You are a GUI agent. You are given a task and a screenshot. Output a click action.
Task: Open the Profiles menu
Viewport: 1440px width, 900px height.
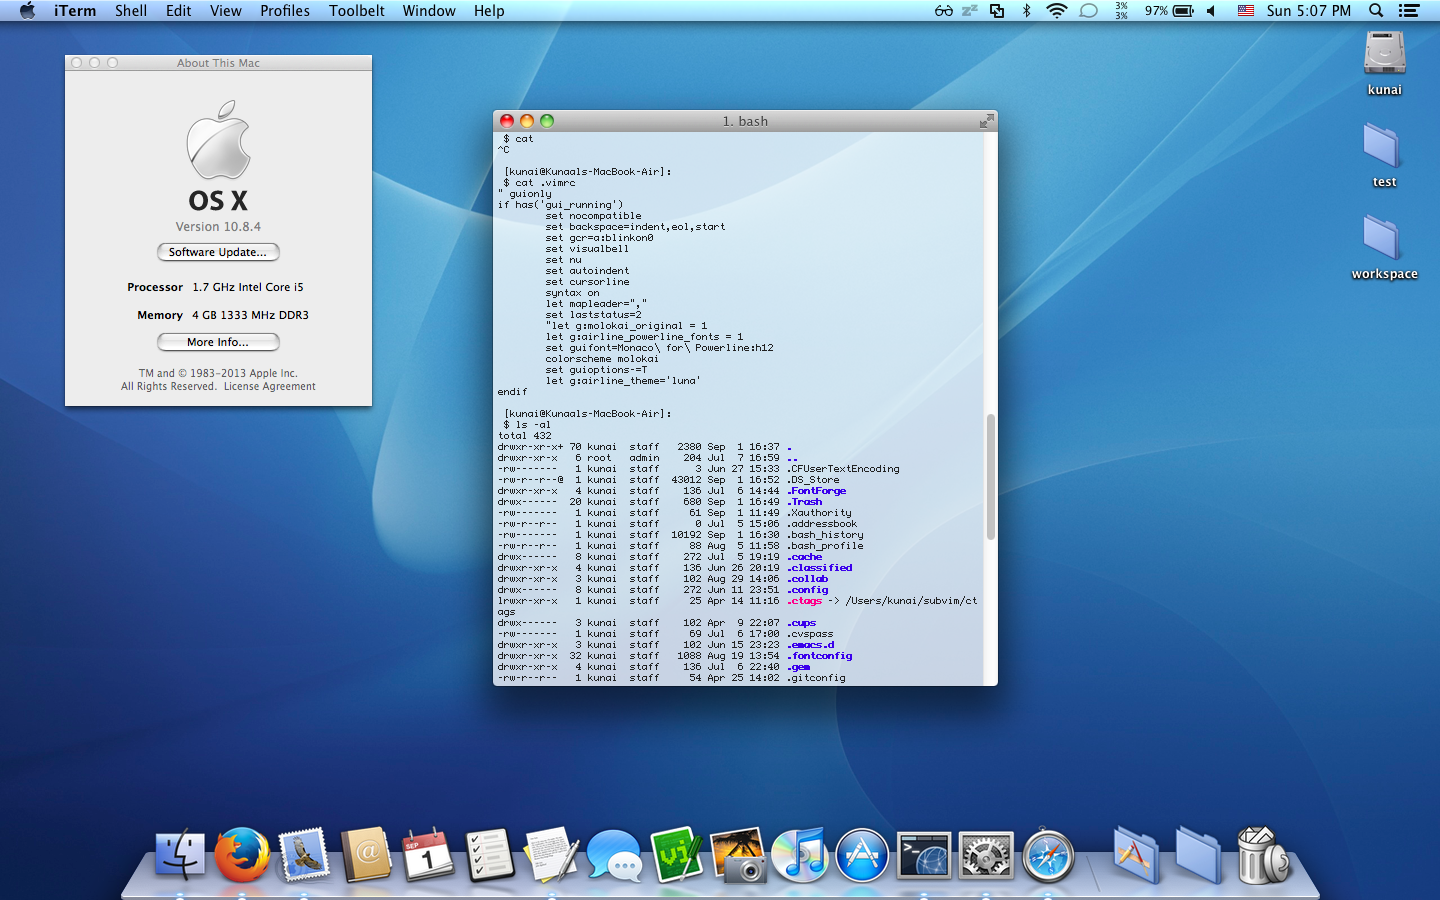[285, 11]
